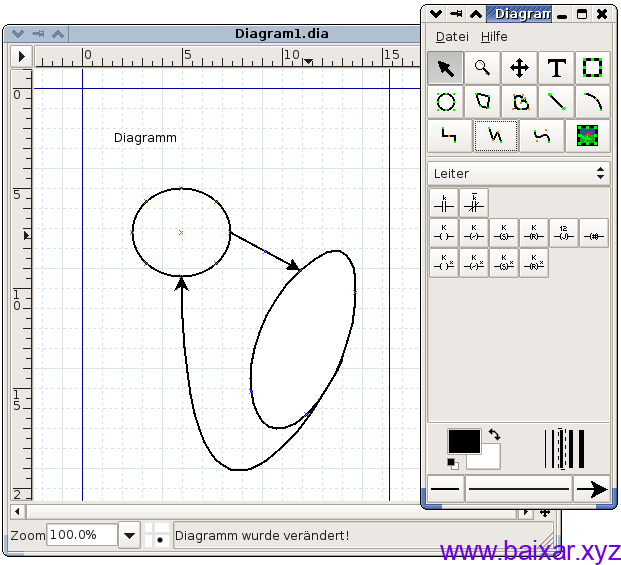Pick the Ellipse shape tool
Screen dimensions: 621x565
[446, 102]
